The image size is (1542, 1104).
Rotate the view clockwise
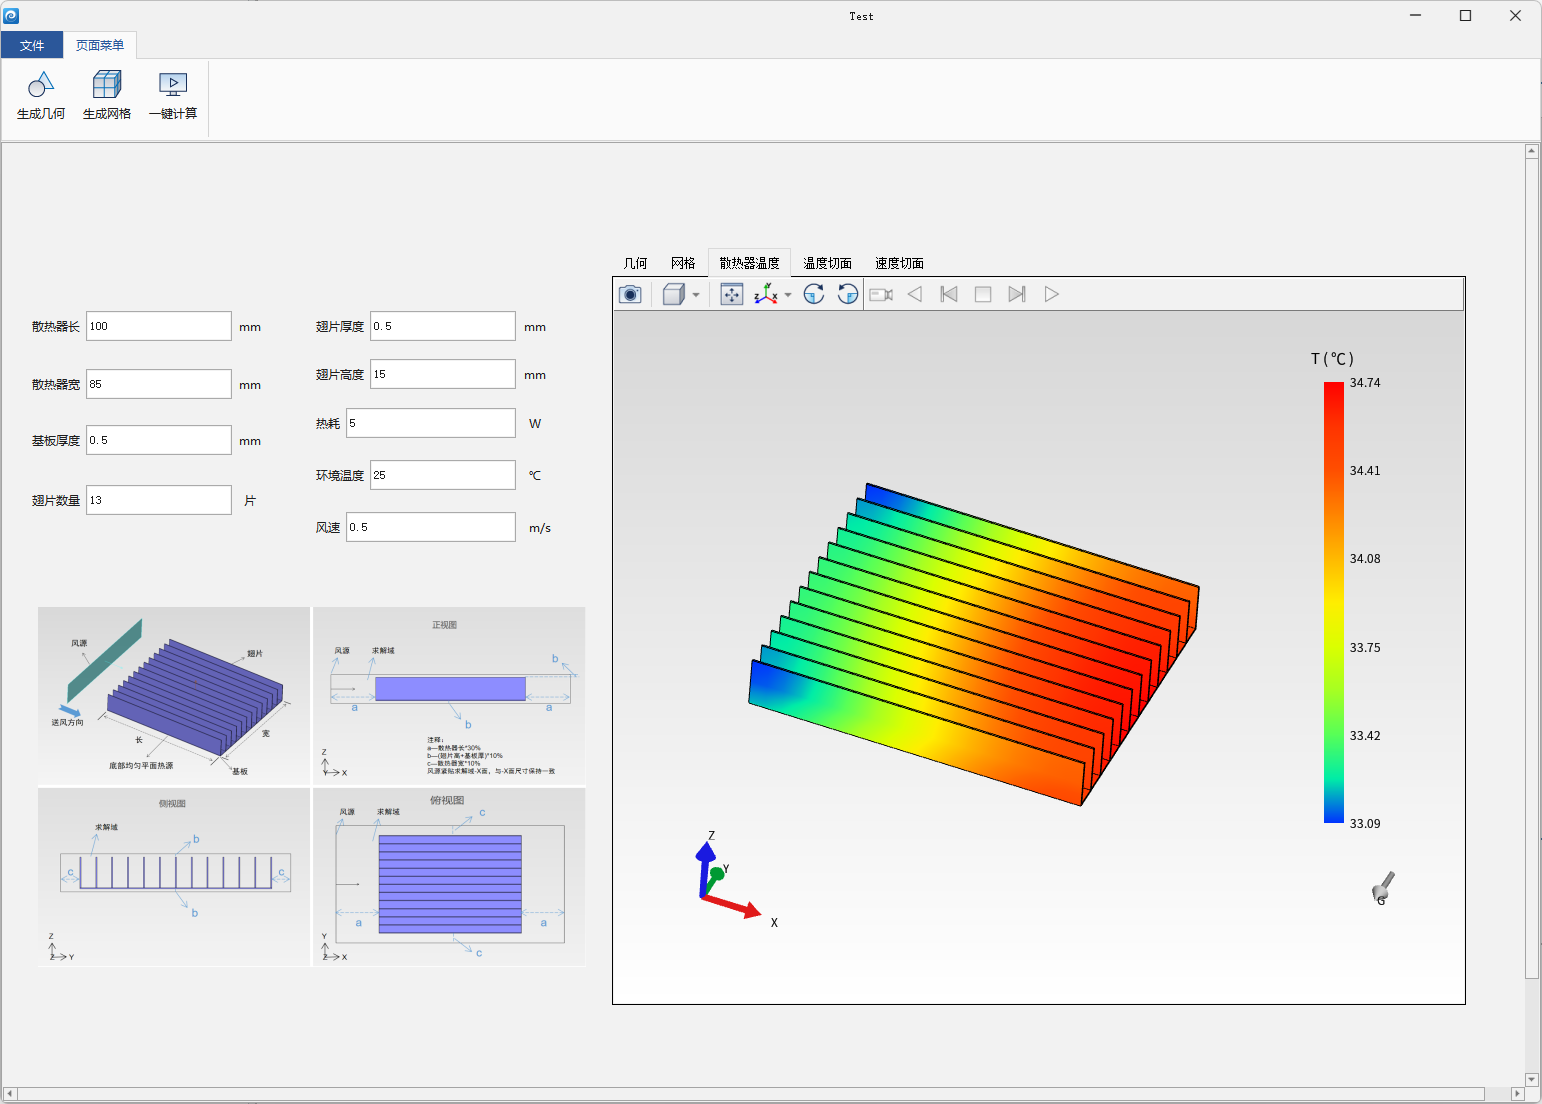(814, 294)
